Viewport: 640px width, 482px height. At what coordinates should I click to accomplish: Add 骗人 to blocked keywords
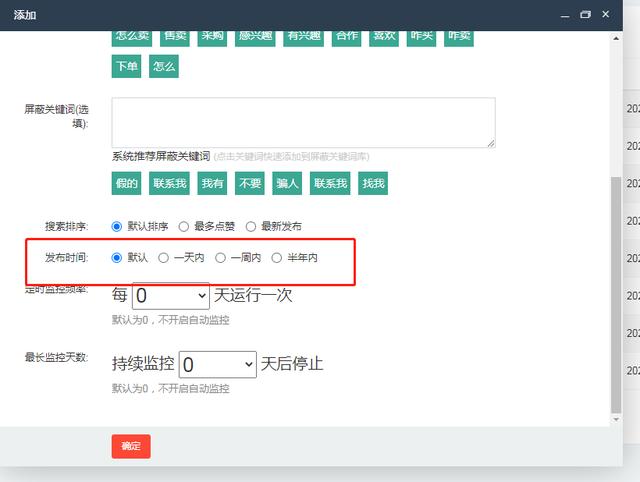click(x=287, y=183)
